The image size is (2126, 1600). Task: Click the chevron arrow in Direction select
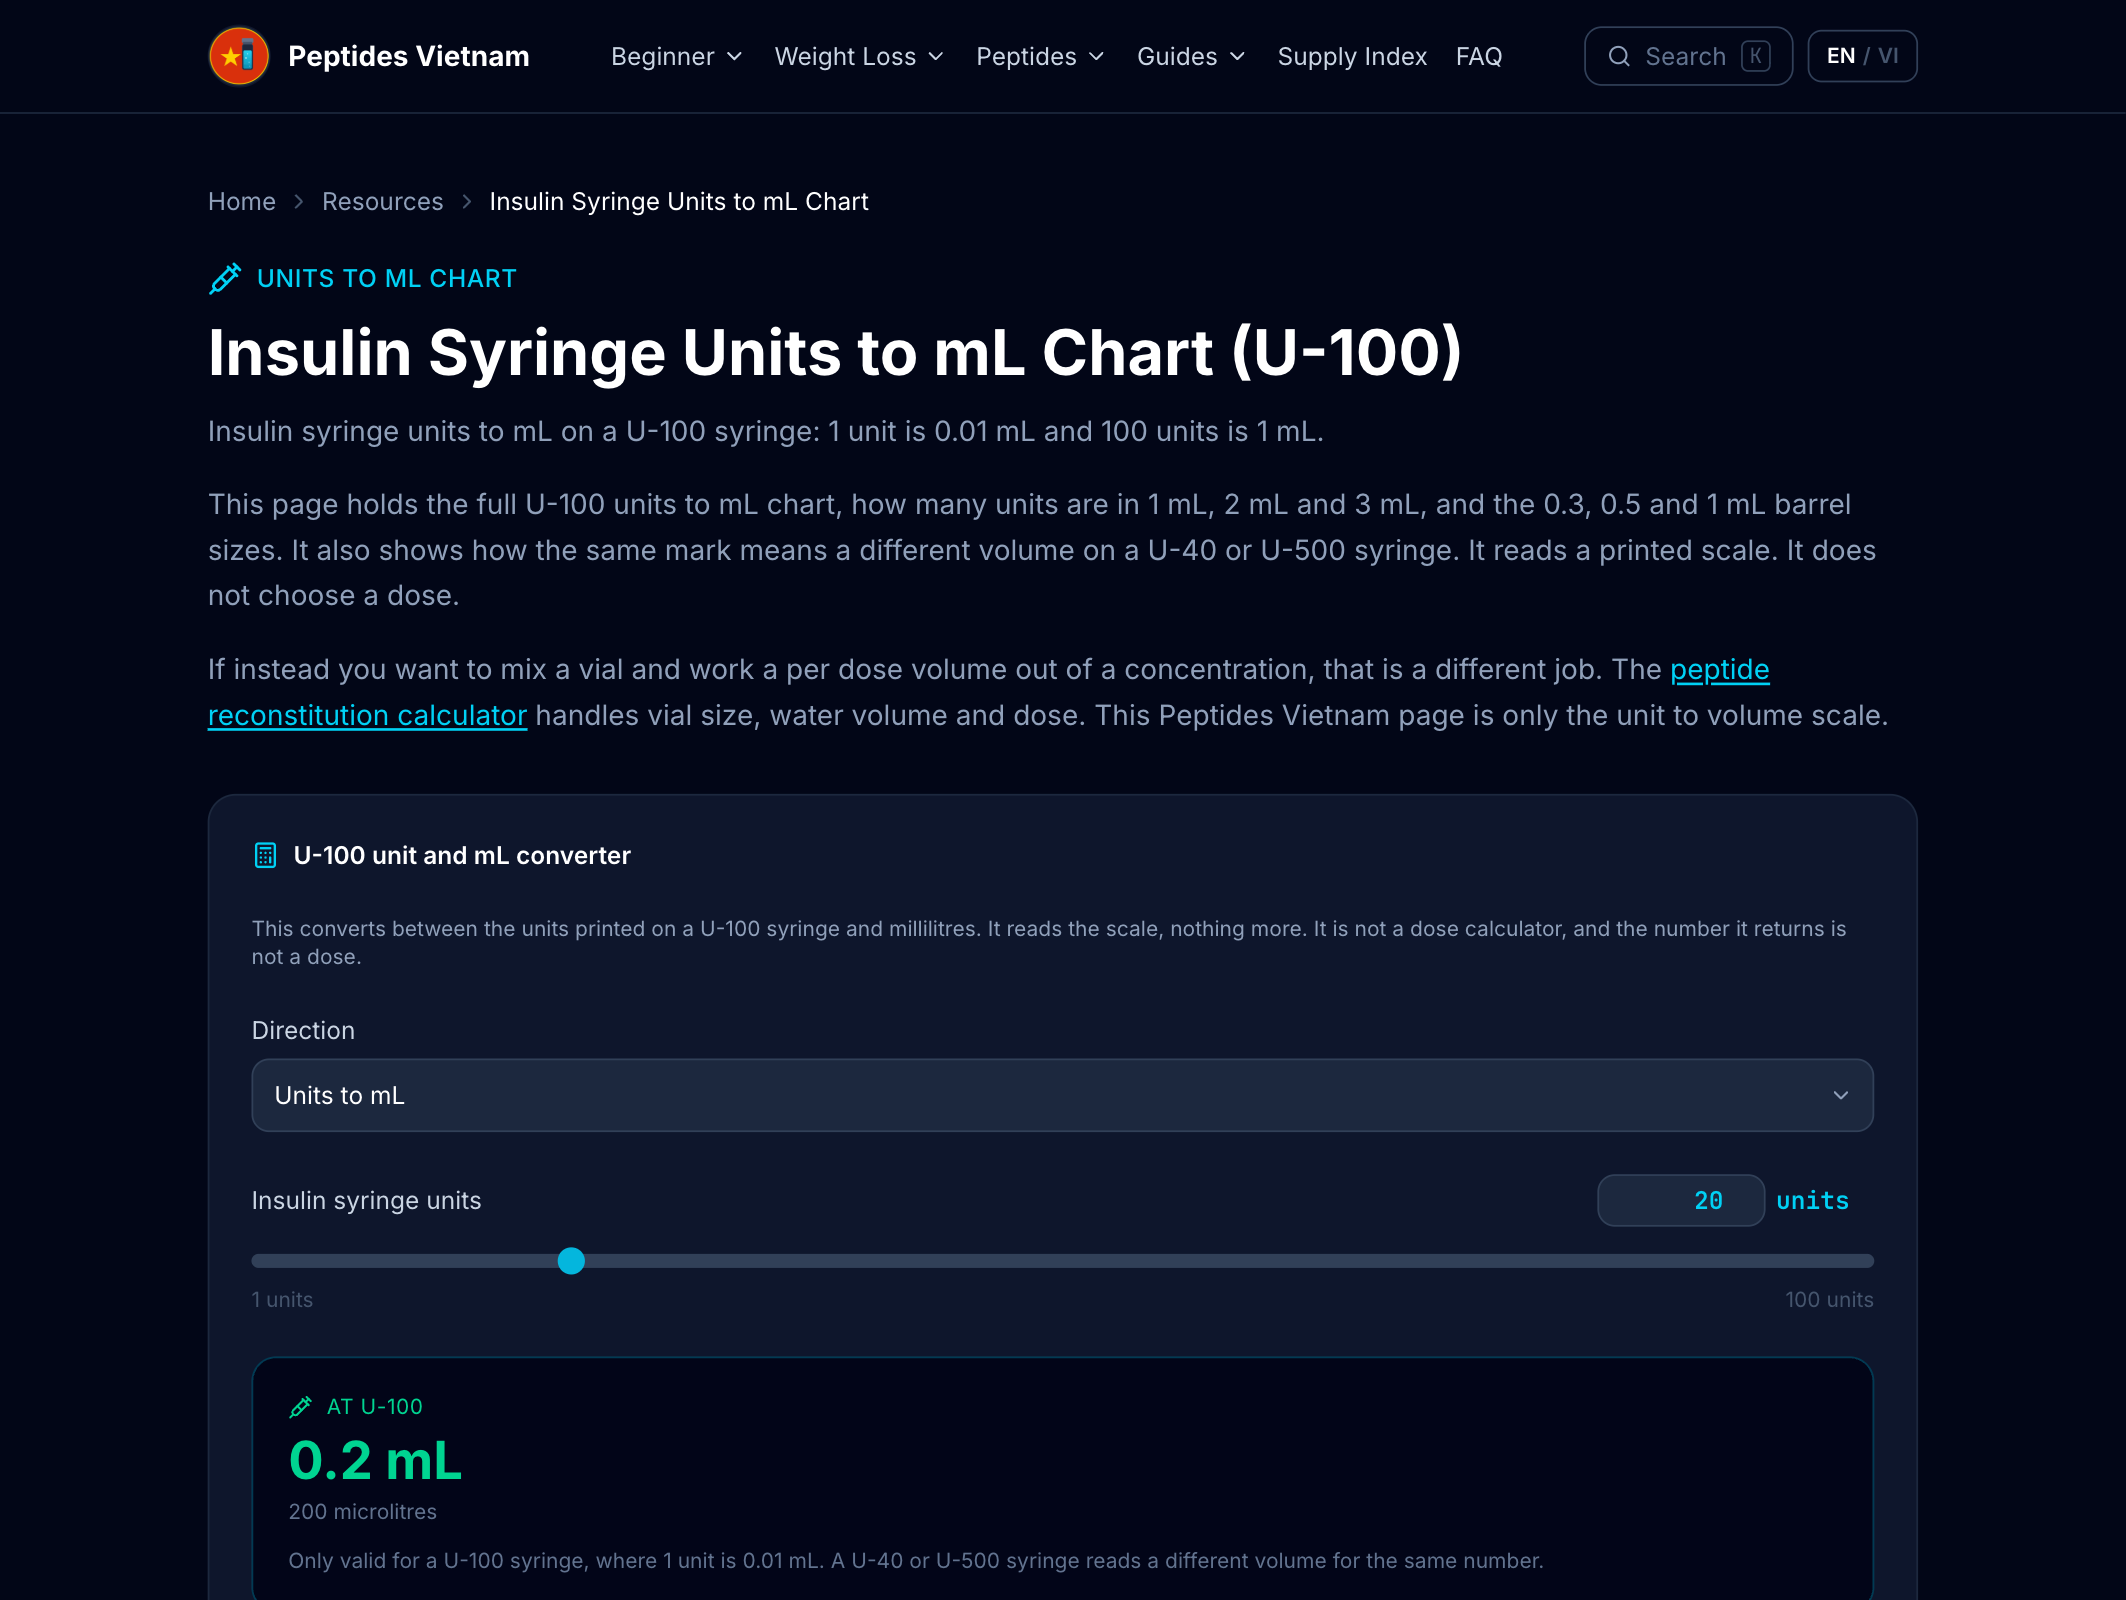tap(1840, 1095)
